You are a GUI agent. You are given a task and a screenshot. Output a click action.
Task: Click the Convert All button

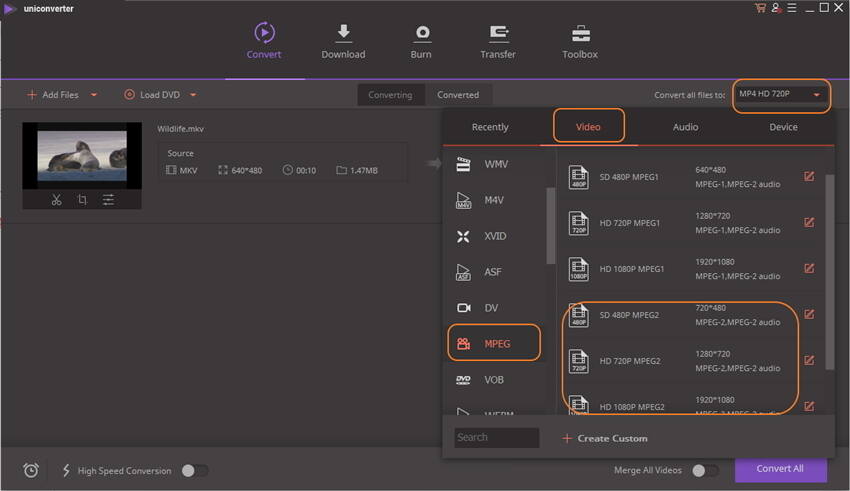(781, 469)
